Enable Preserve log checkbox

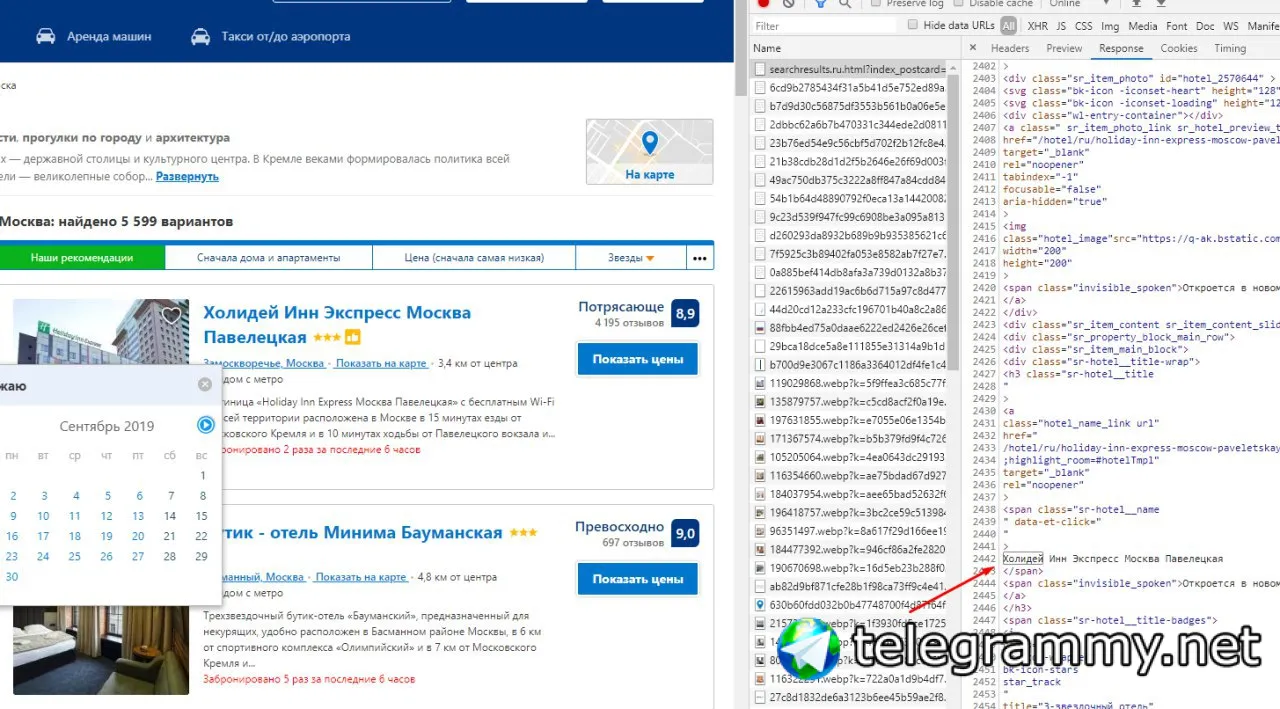pos(877,3)
